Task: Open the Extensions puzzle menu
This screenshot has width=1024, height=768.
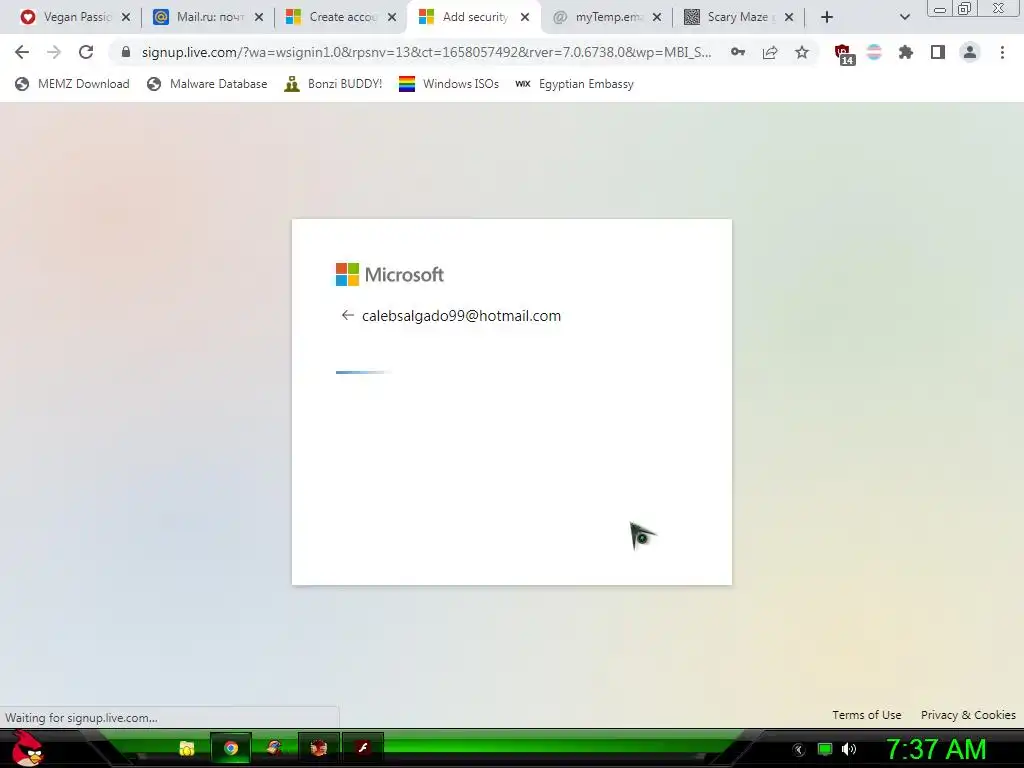Action: (906, 52)
